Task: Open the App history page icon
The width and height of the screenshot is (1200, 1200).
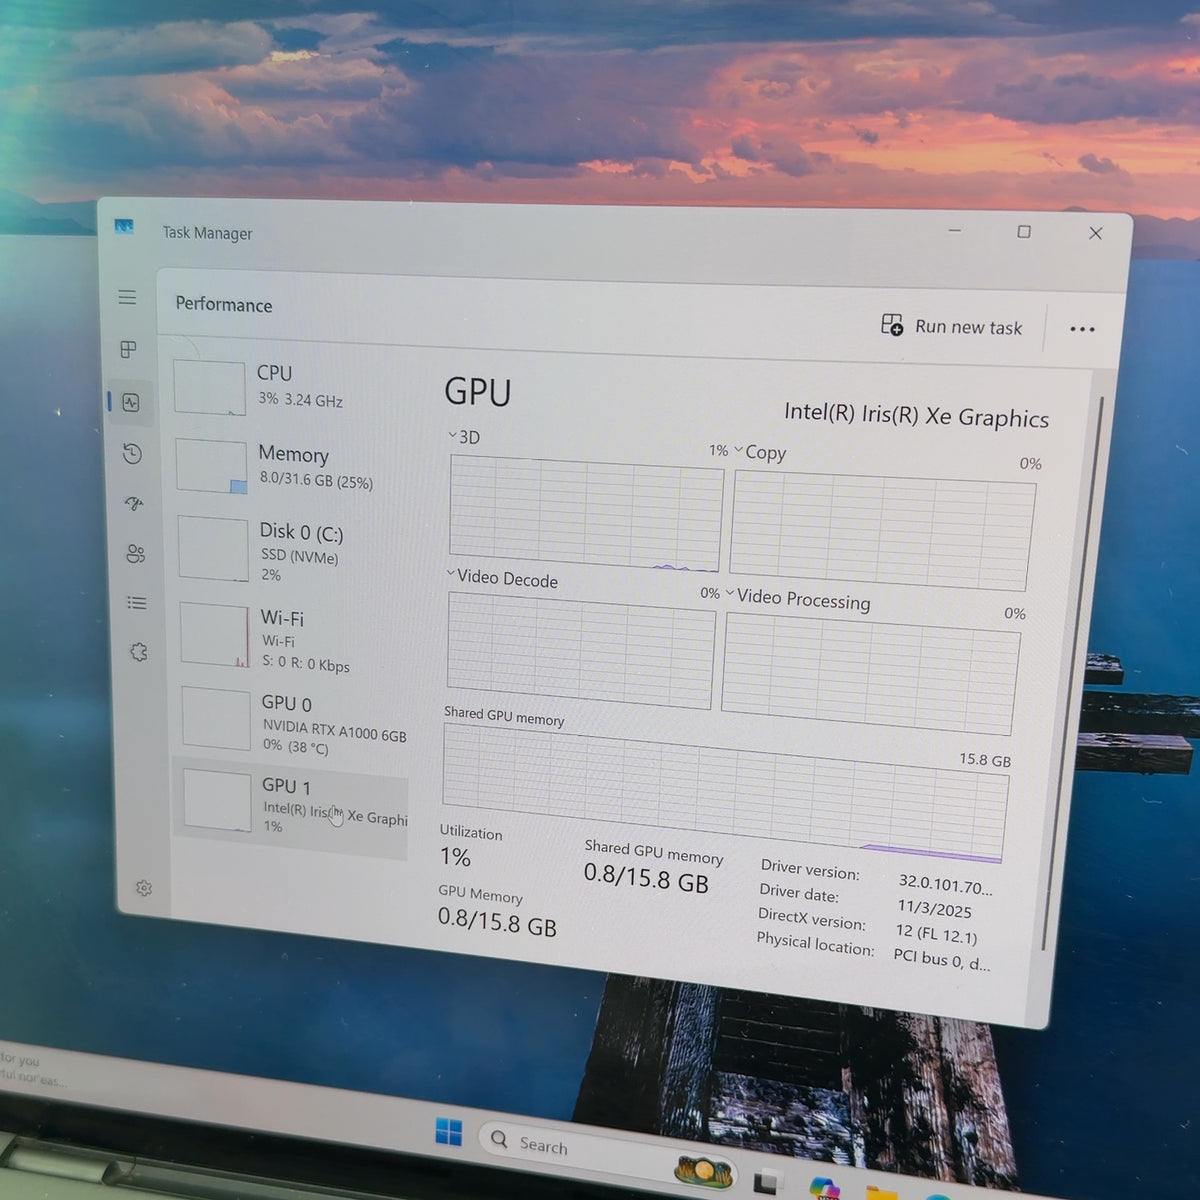Action: 132,454
